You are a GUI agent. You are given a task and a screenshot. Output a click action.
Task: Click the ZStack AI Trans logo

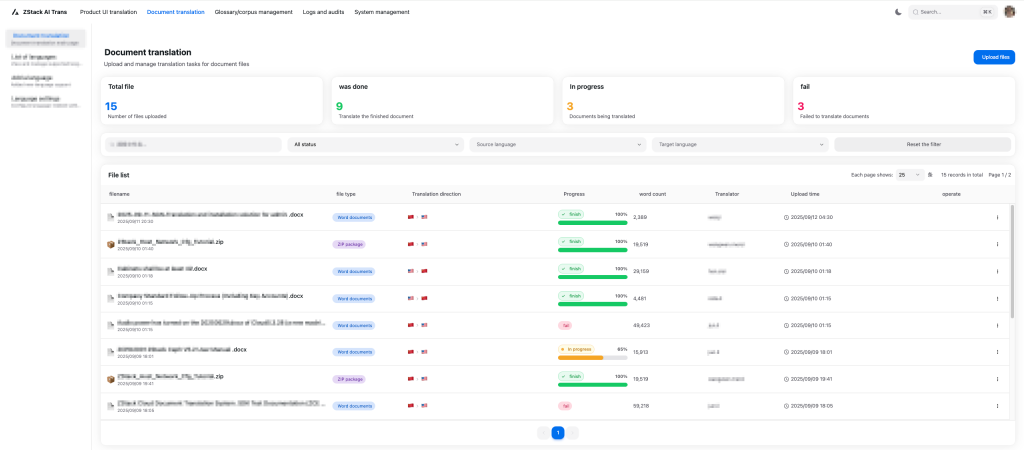click(x=42, y=12)
